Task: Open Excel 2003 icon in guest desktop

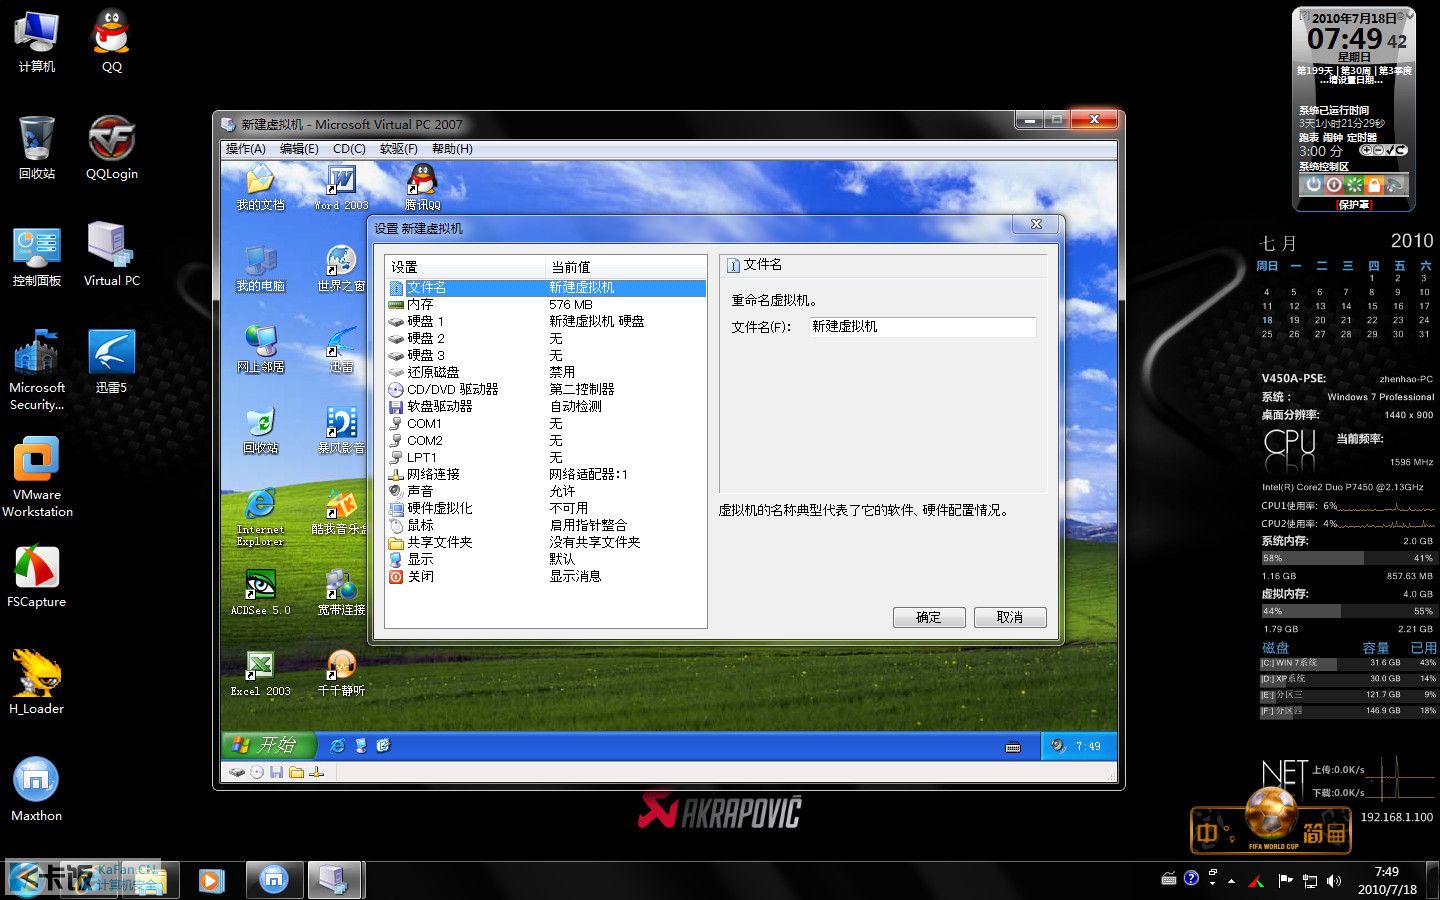Action: pos(260,673)
